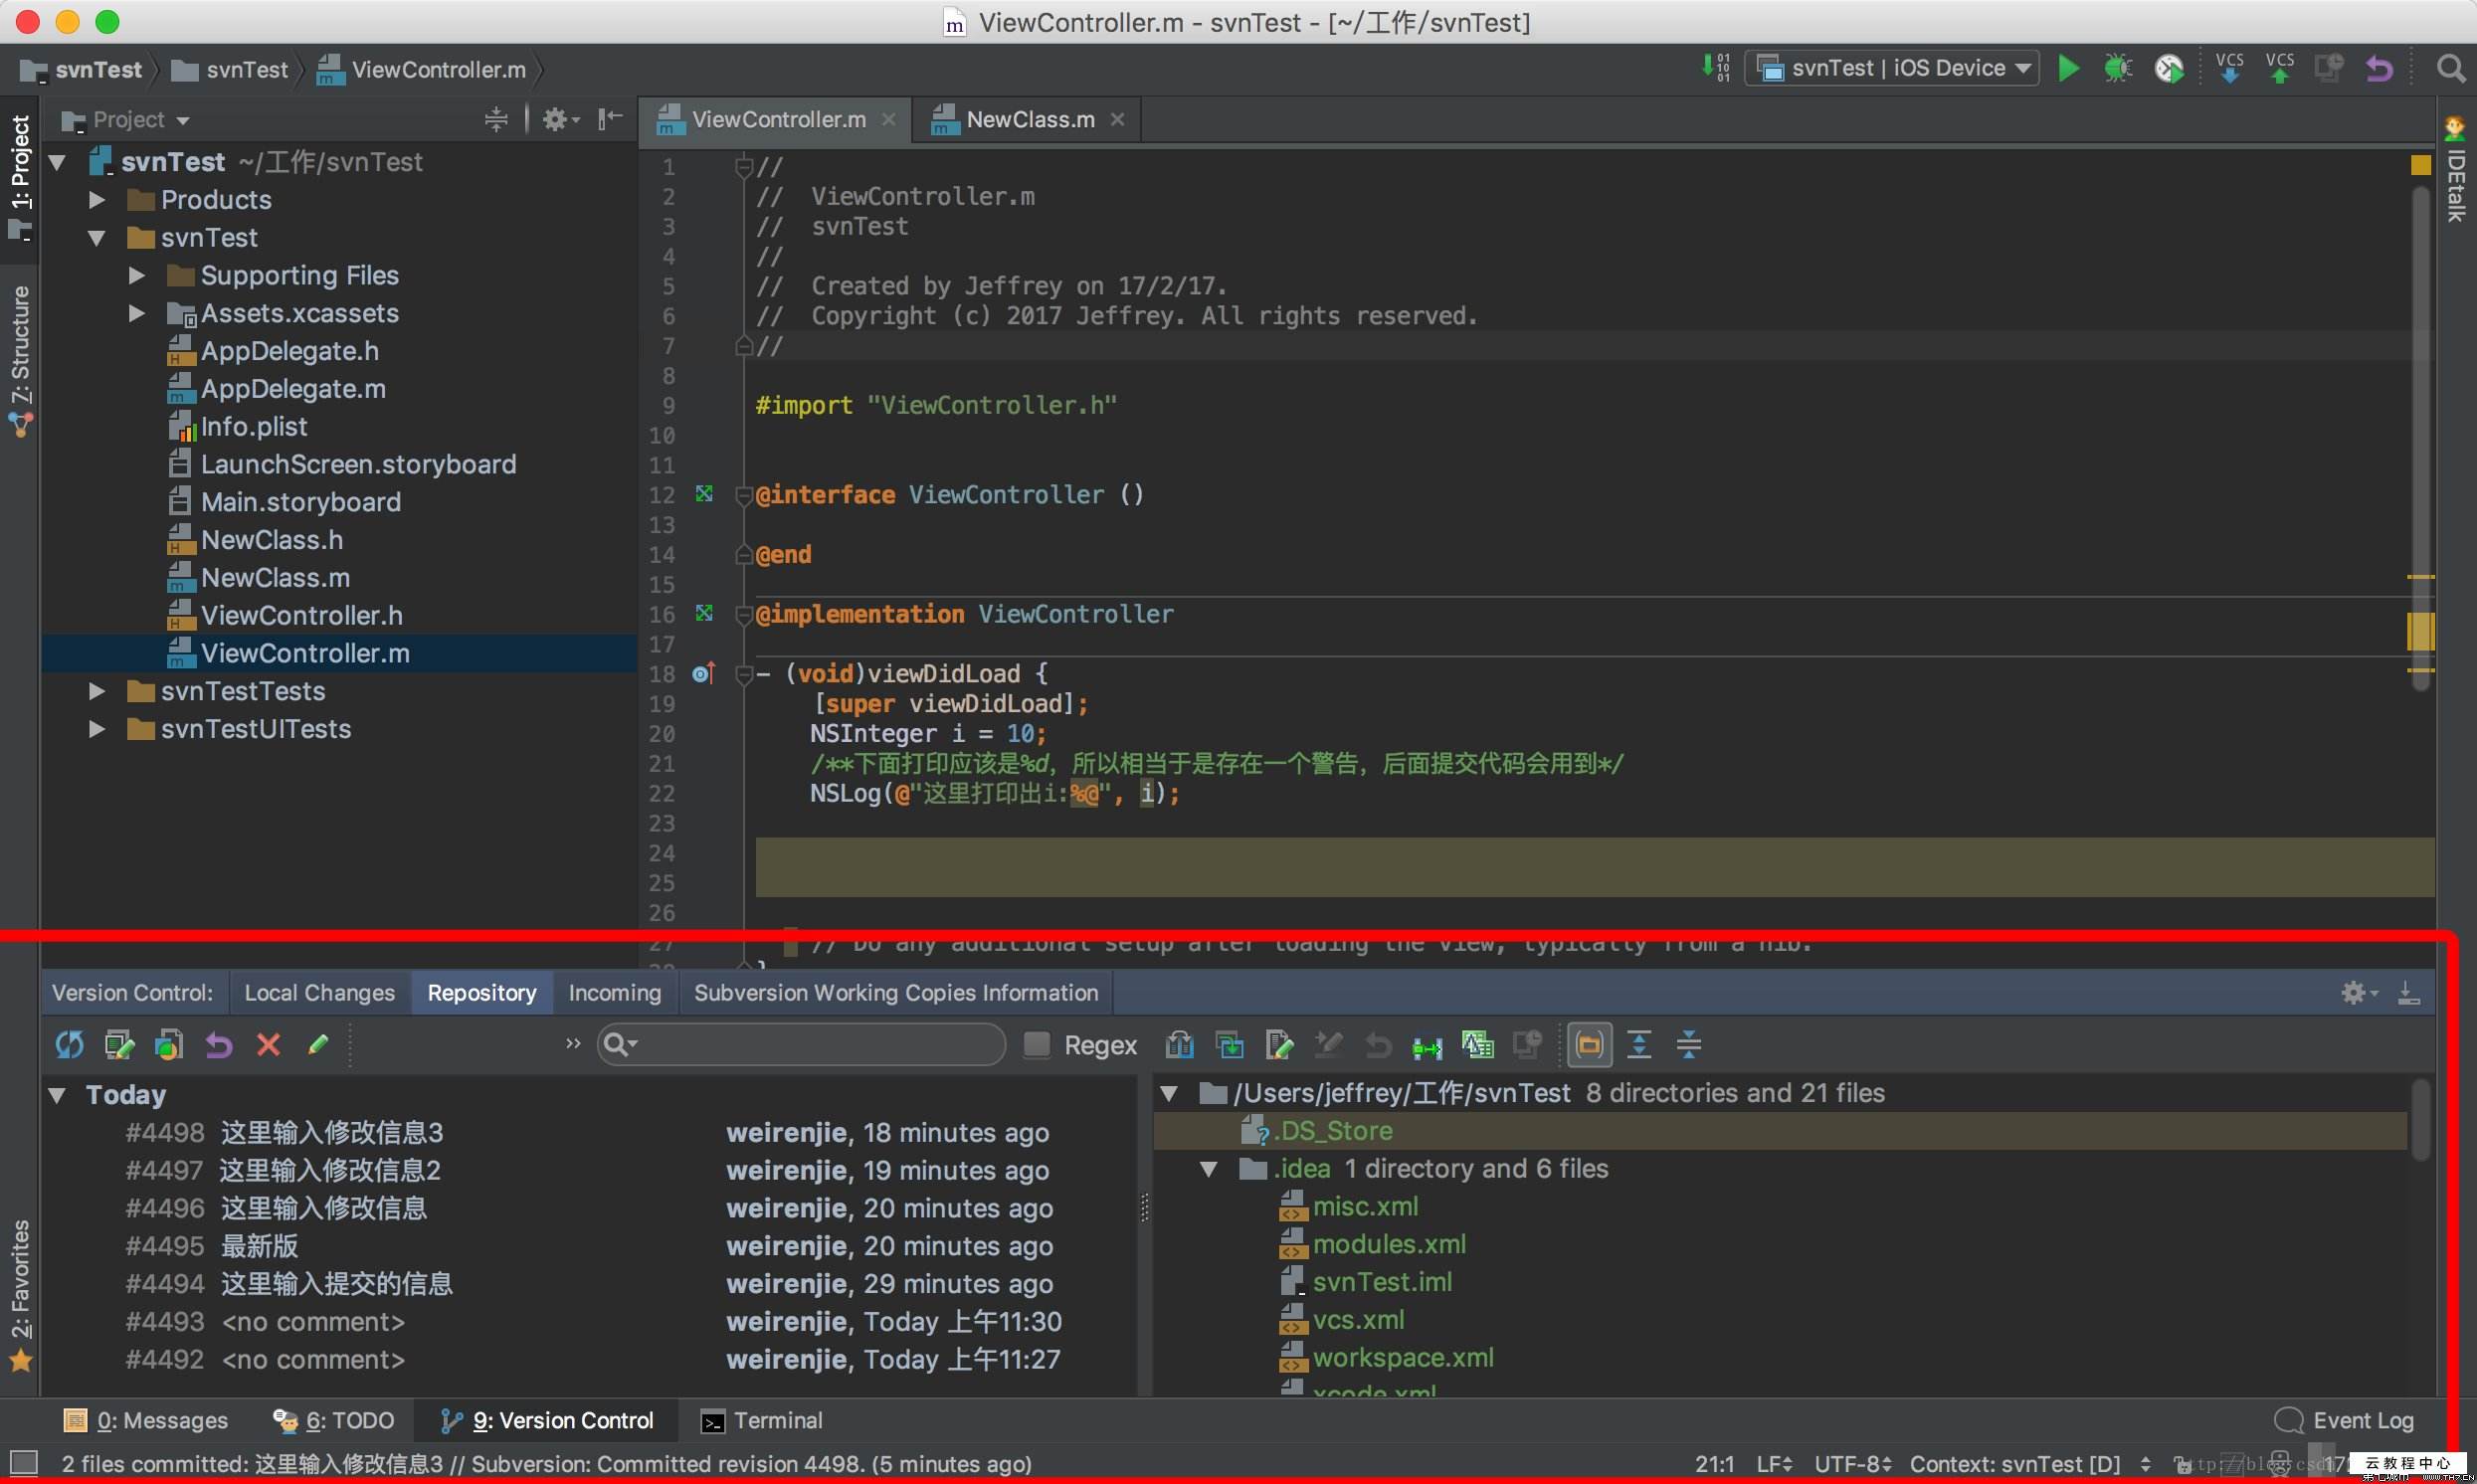Click the red X icon in the Repository toolbar
2477x1484 pixels.
[268, 1045]
